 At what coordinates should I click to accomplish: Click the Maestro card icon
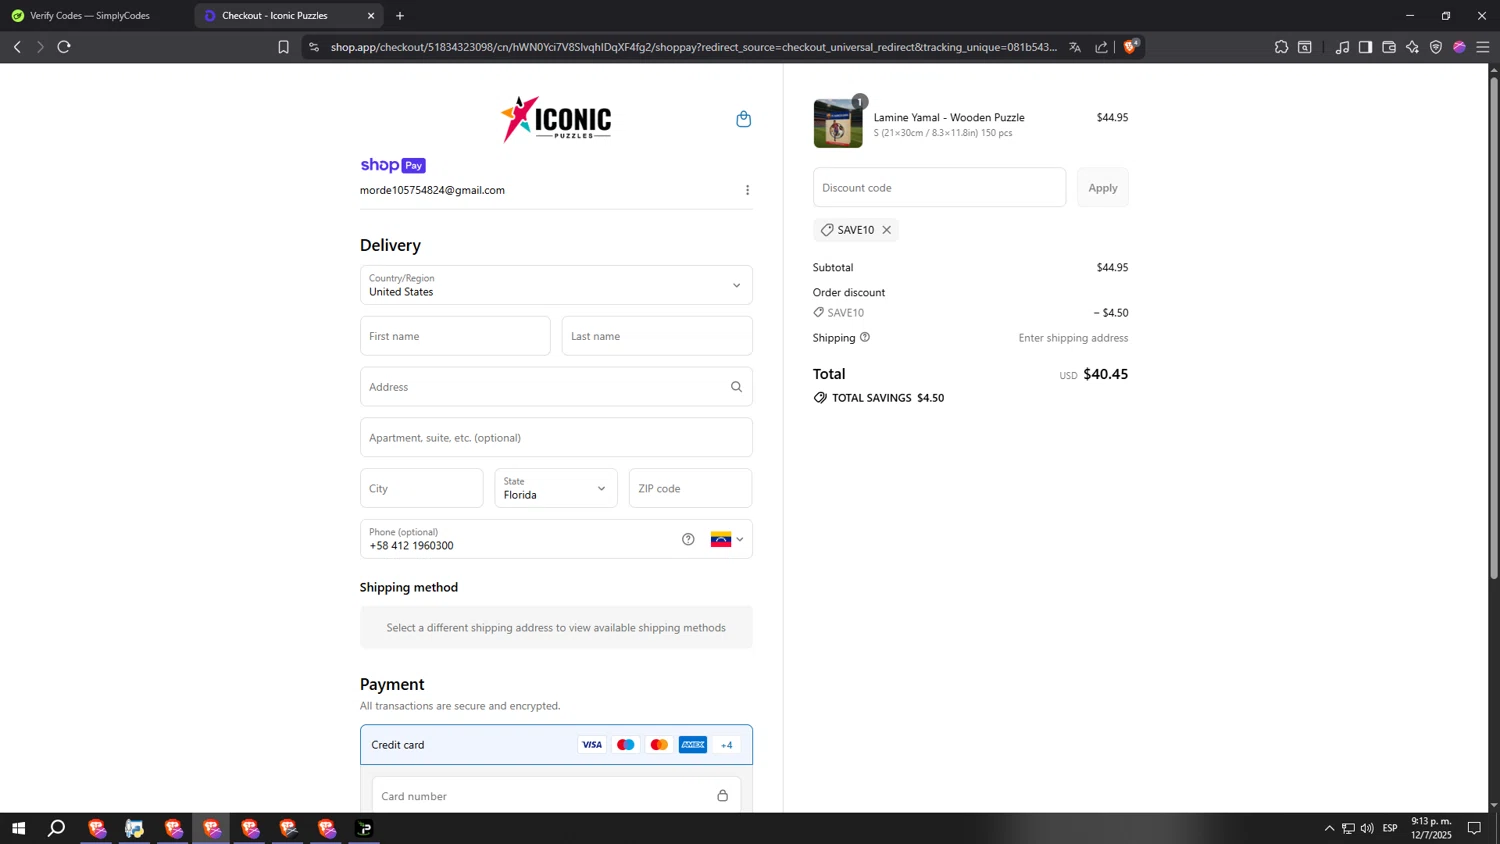click(x=626, y=745)
